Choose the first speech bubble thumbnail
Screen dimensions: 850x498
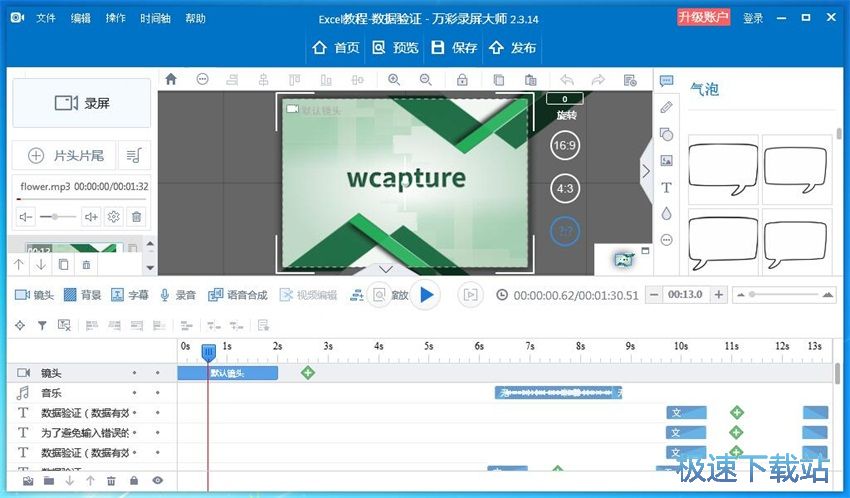tap(723, 169)
